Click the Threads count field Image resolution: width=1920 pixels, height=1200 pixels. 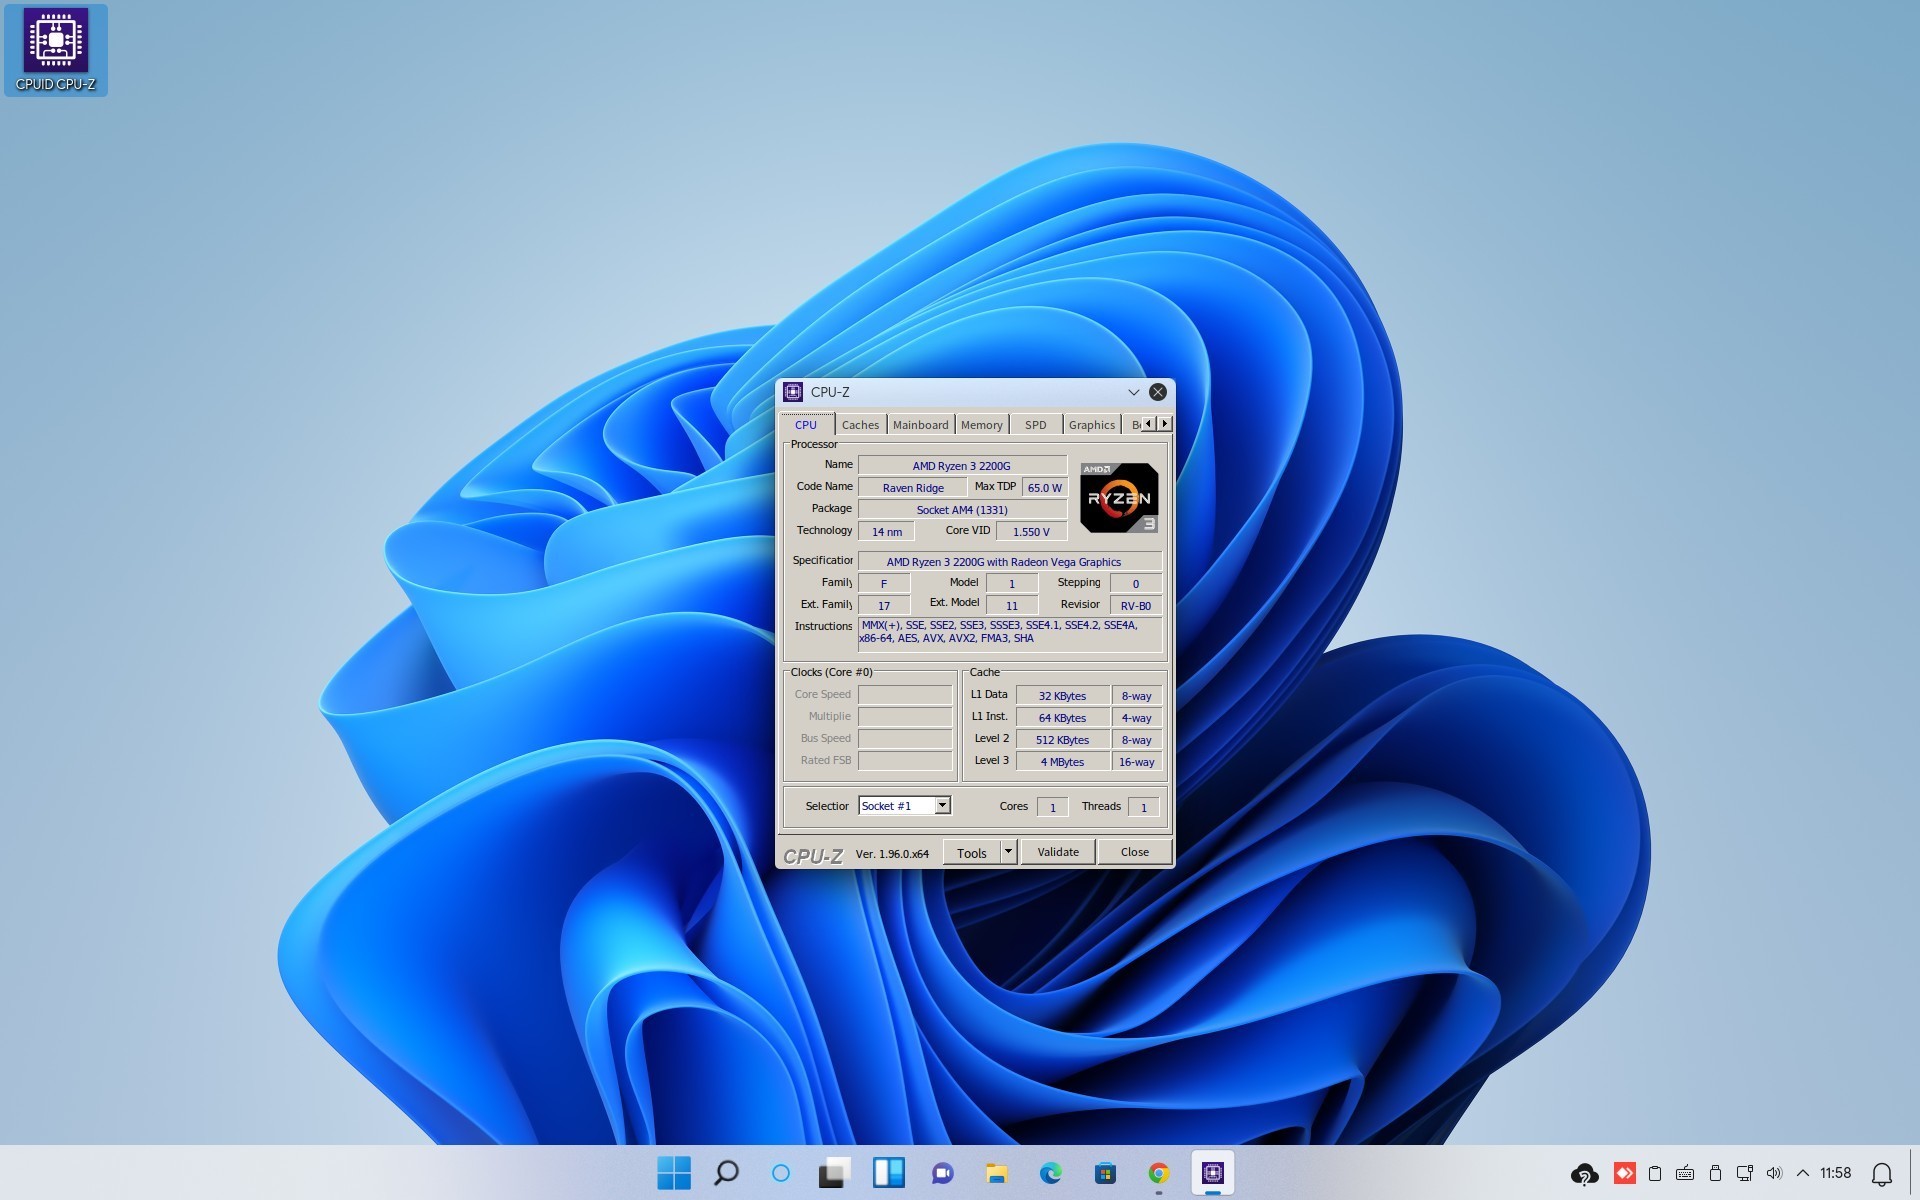point(1144,807)
